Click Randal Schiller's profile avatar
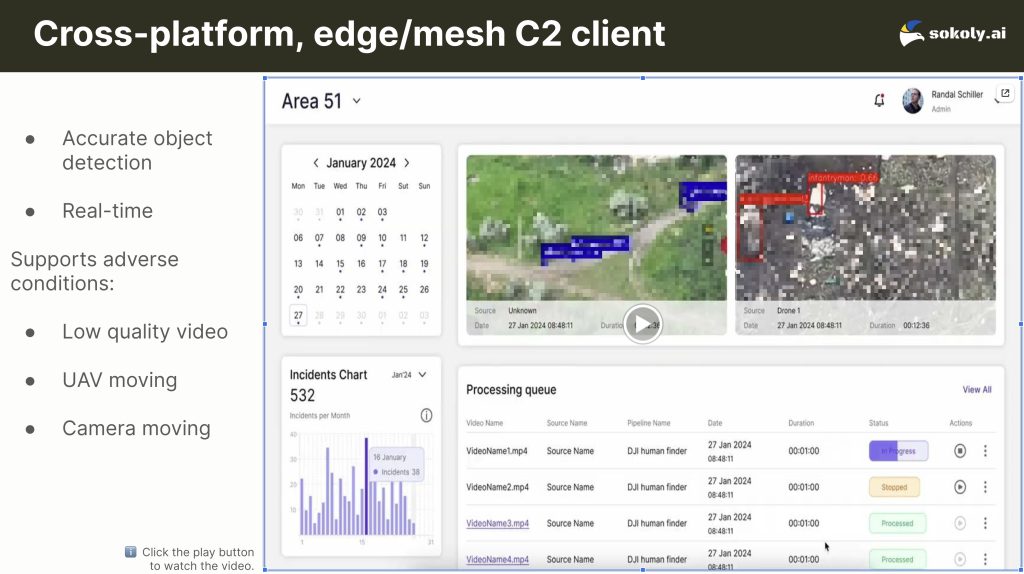The image size is (1024, 574). coord(912,101)
